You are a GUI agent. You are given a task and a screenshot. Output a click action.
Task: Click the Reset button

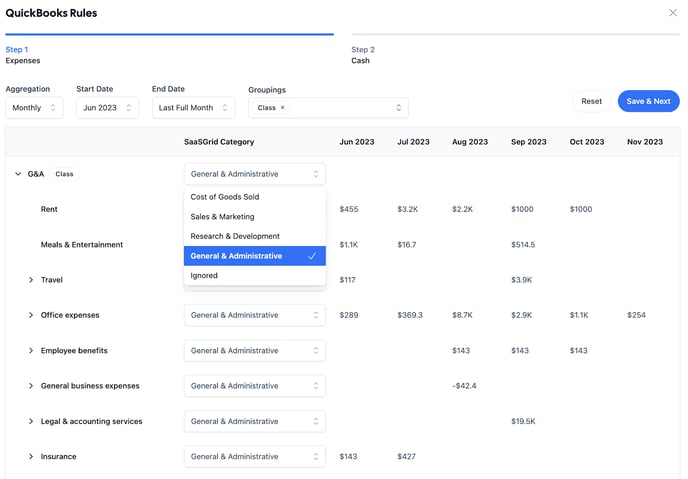(591, 101)
